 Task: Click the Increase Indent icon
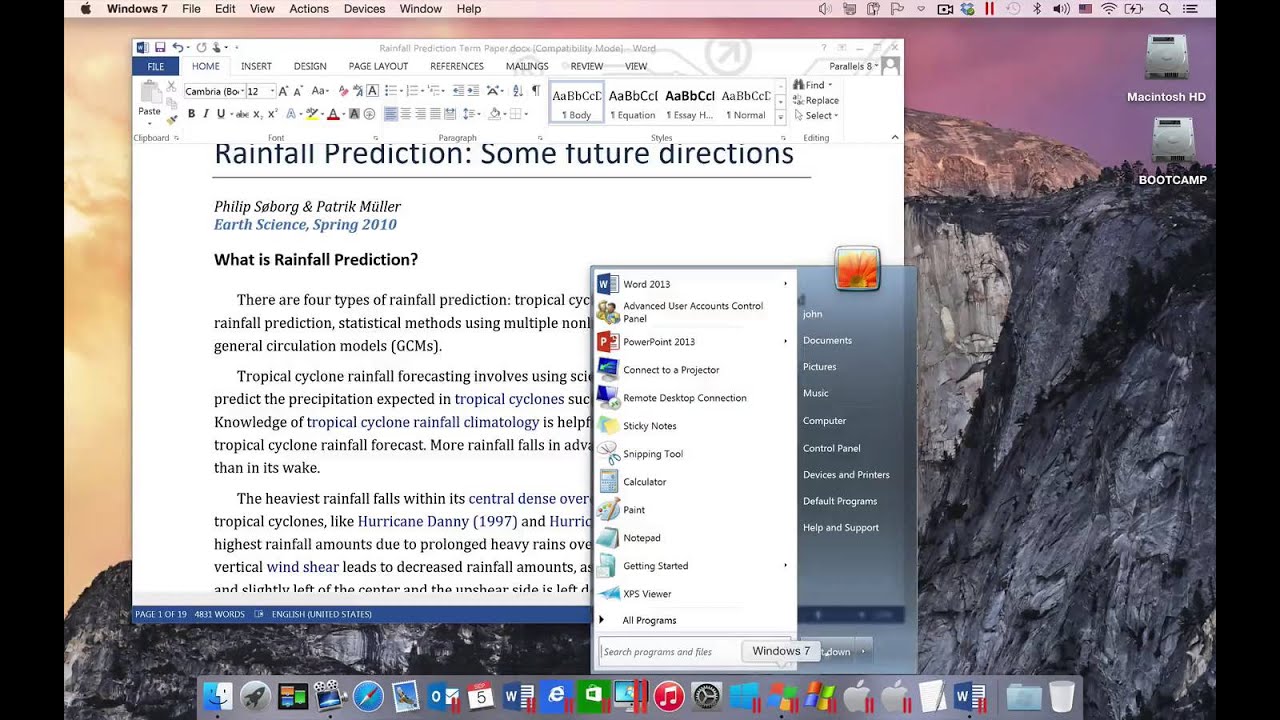(x=472, y=91)
